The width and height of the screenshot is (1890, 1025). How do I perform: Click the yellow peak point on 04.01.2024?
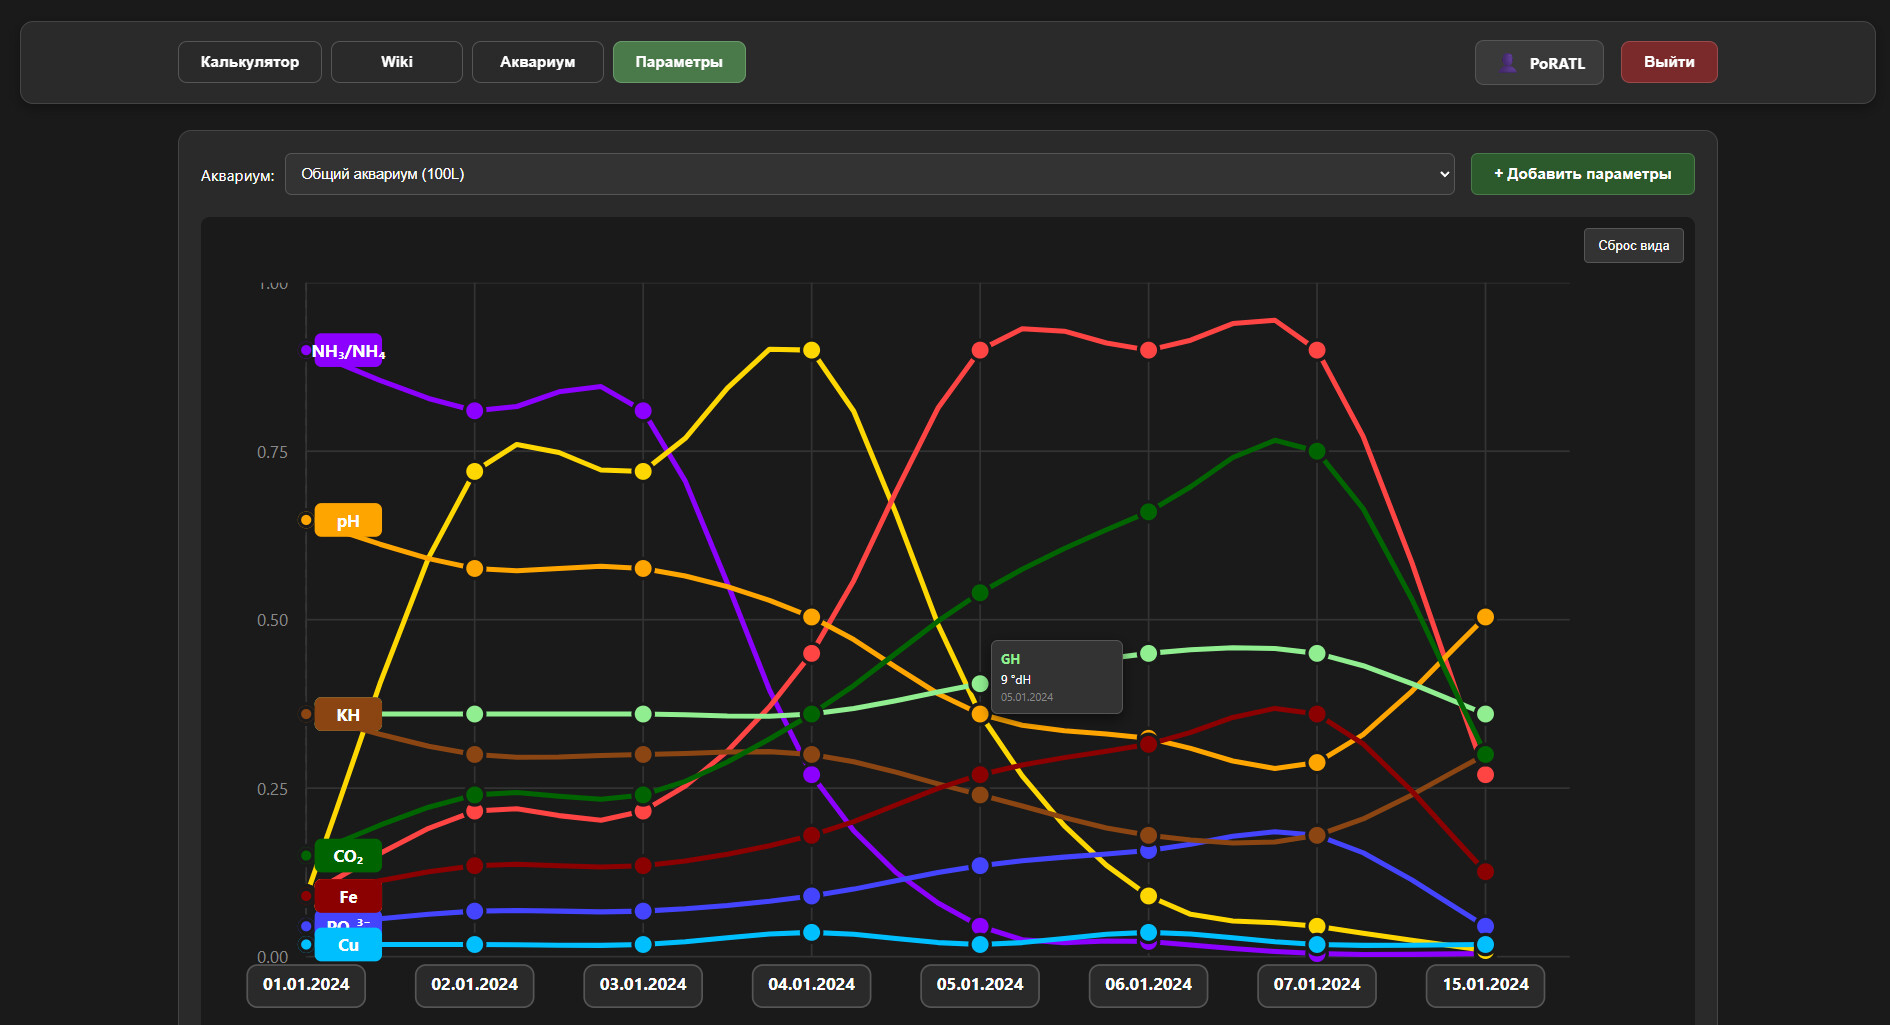point(811,350)
